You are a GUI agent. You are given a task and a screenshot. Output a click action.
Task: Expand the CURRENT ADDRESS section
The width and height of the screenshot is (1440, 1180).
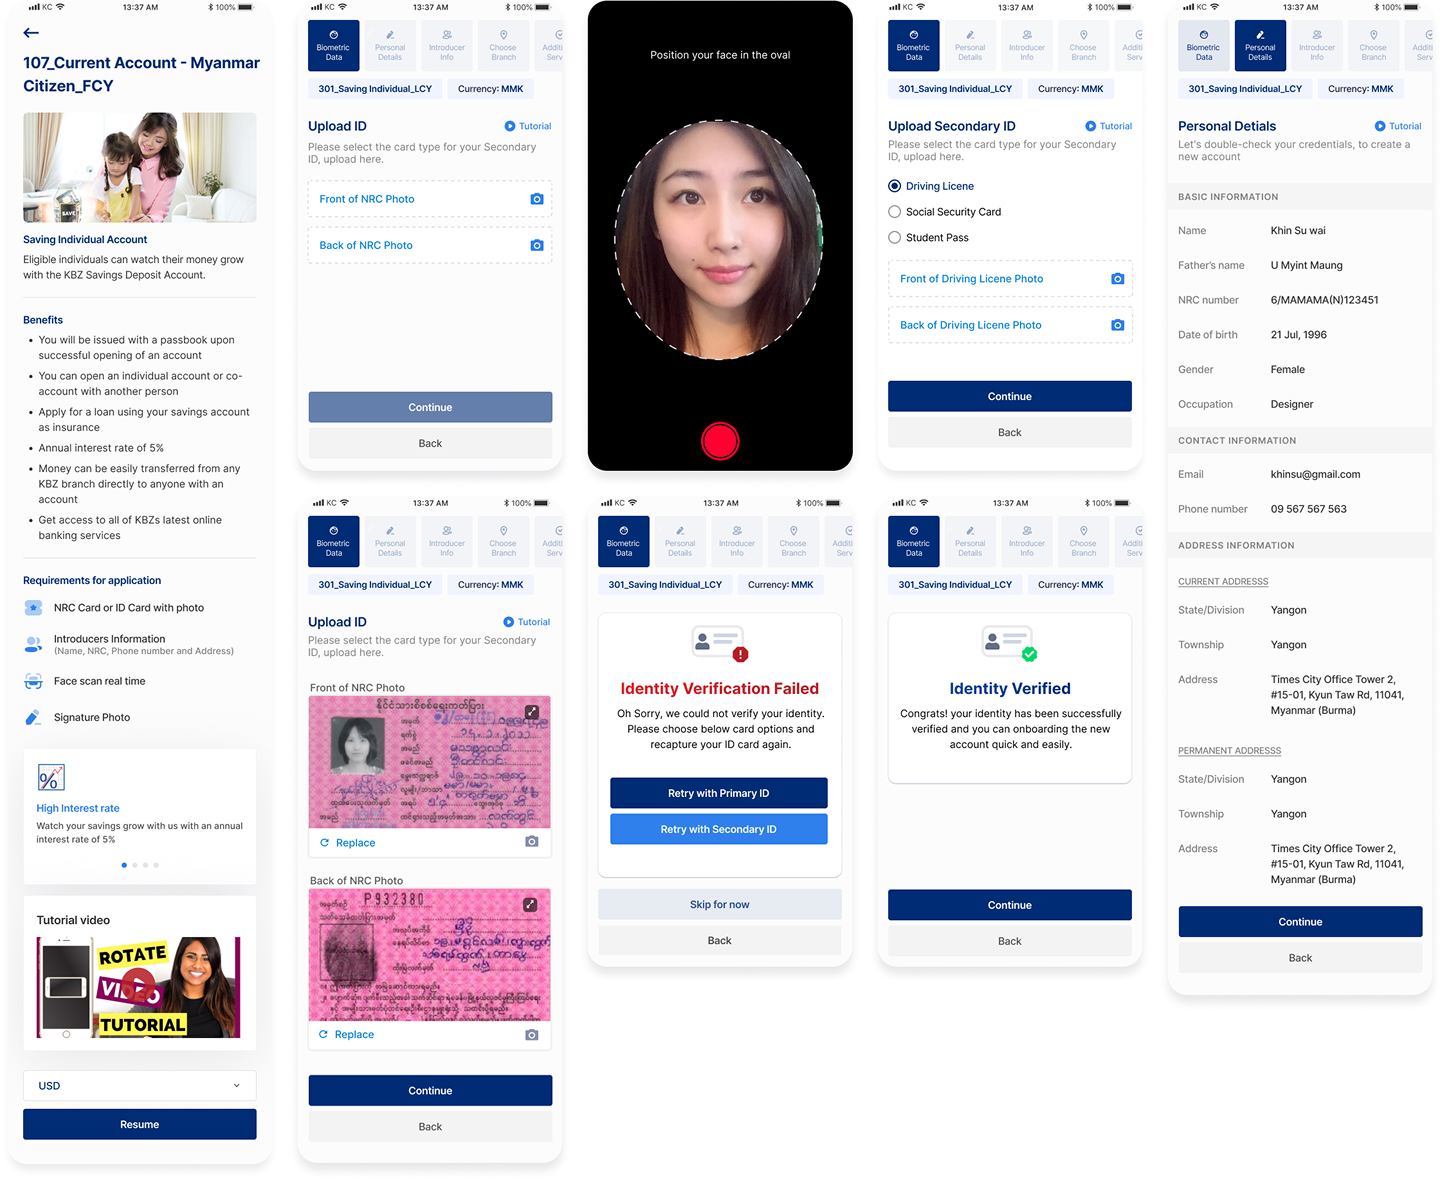coord(1222,581)
